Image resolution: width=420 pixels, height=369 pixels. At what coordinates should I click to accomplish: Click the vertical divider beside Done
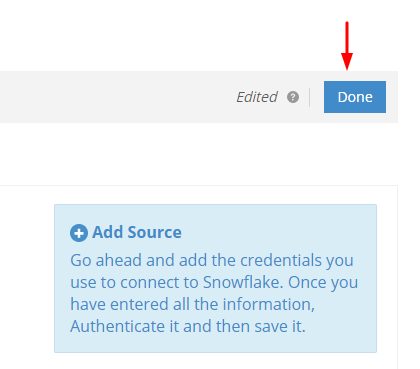click(309, 97)
